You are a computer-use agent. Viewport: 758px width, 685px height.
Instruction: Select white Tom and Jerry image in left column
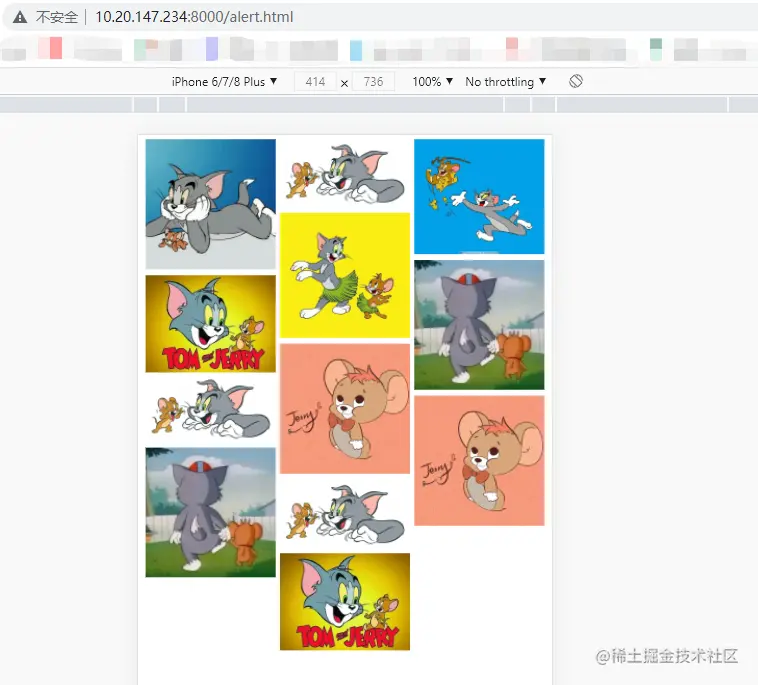pos(211,410)
